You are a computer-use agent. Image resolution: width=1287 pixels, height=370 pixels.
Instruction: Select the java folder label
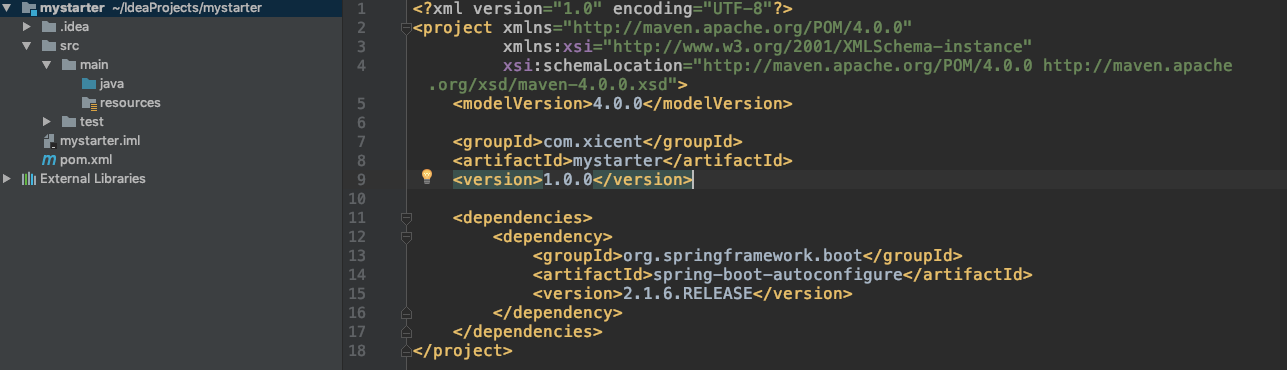coord(112,84)
